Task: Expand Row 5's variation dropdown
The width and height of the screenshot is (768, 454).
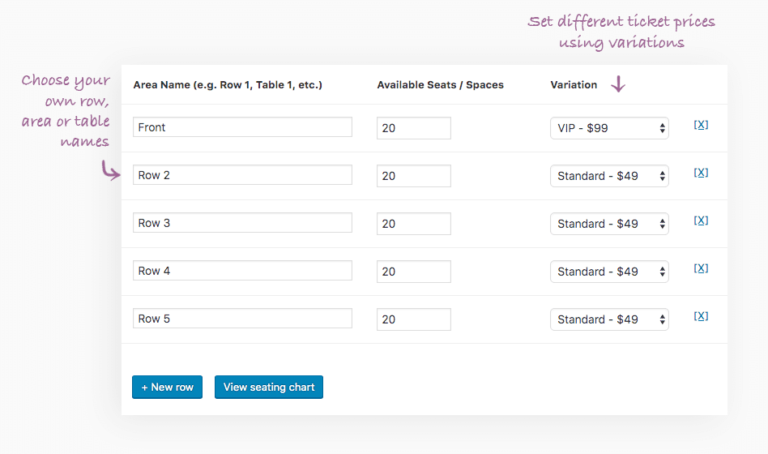Action: (609, 319)
